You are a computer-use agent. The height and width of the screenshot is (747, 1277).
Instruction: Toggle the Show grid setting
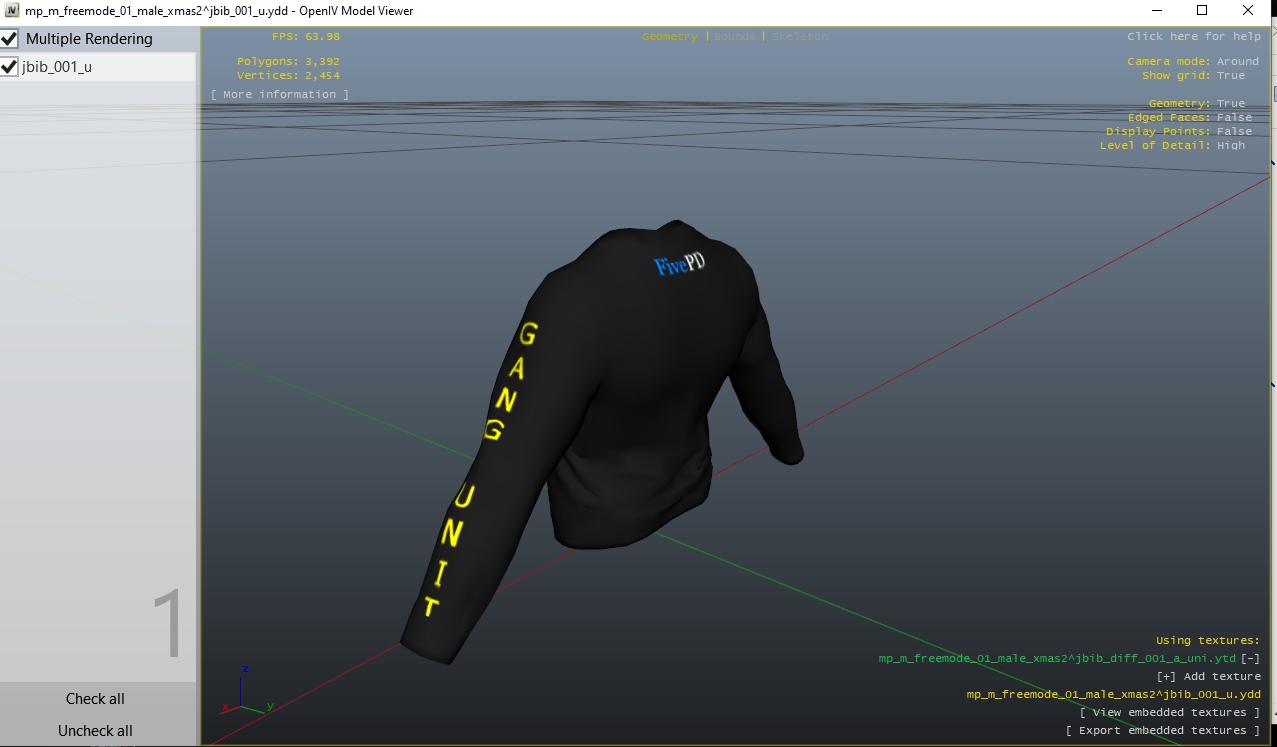(1231, 75)
